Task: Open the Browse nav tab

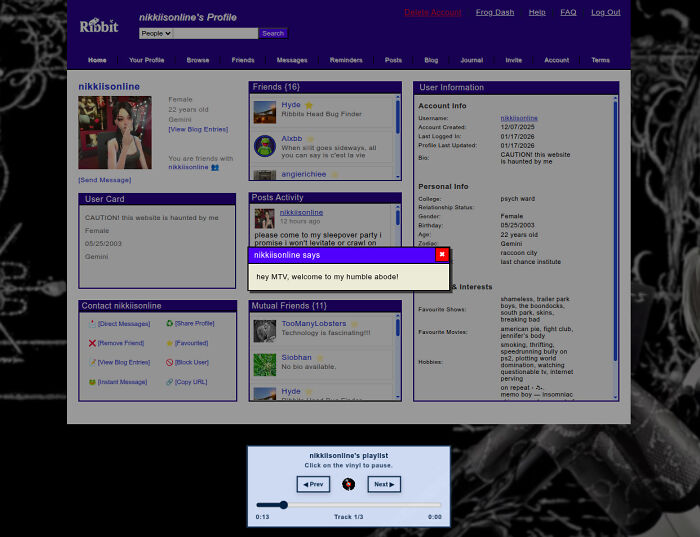Action: pyautogui.click(x=198, y=60)
